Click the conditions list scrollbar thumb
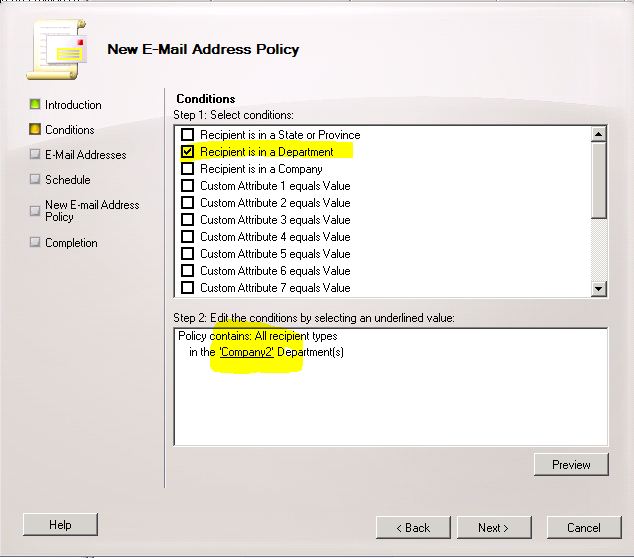This screenshot has height=558, width=634. [598, 180]
